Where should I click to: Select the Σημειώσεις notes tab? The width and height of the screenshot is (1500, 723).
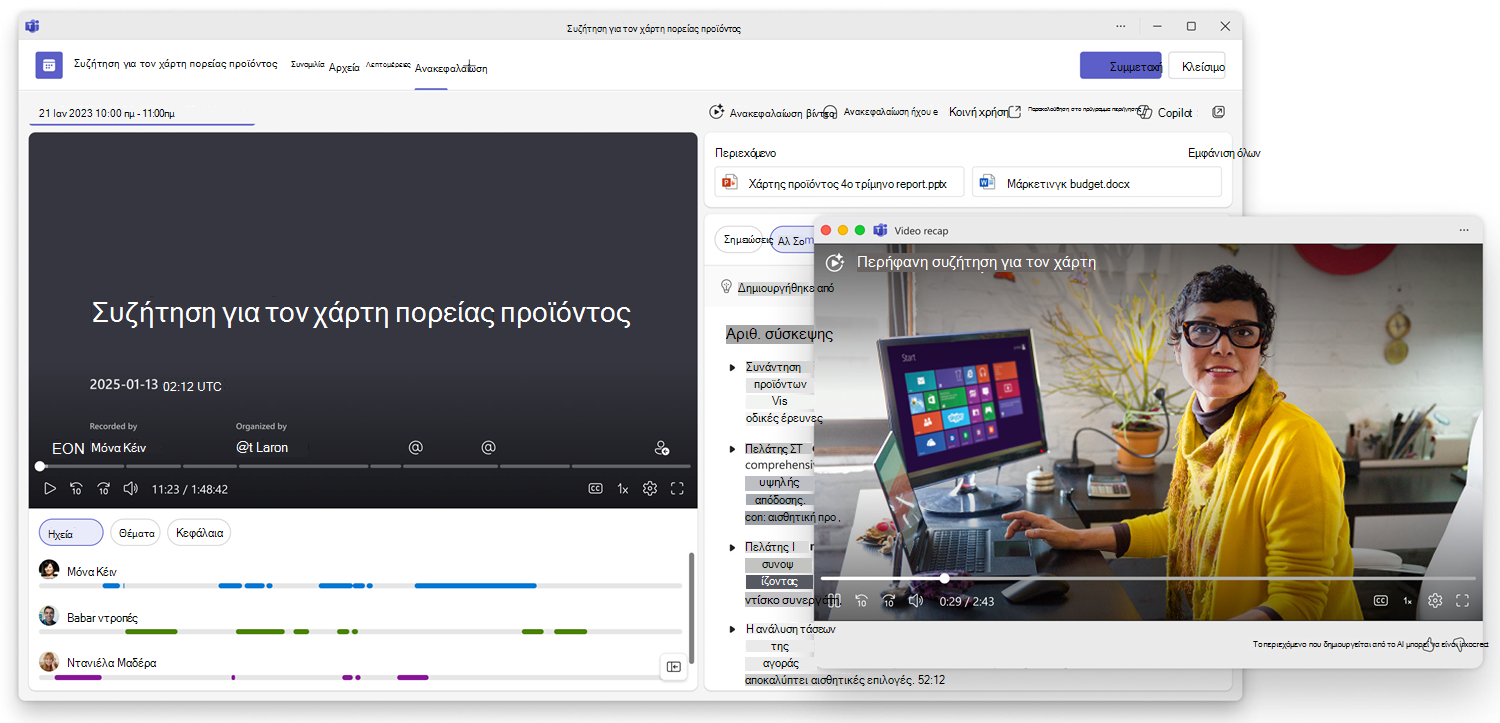click(x=742, y=240)
